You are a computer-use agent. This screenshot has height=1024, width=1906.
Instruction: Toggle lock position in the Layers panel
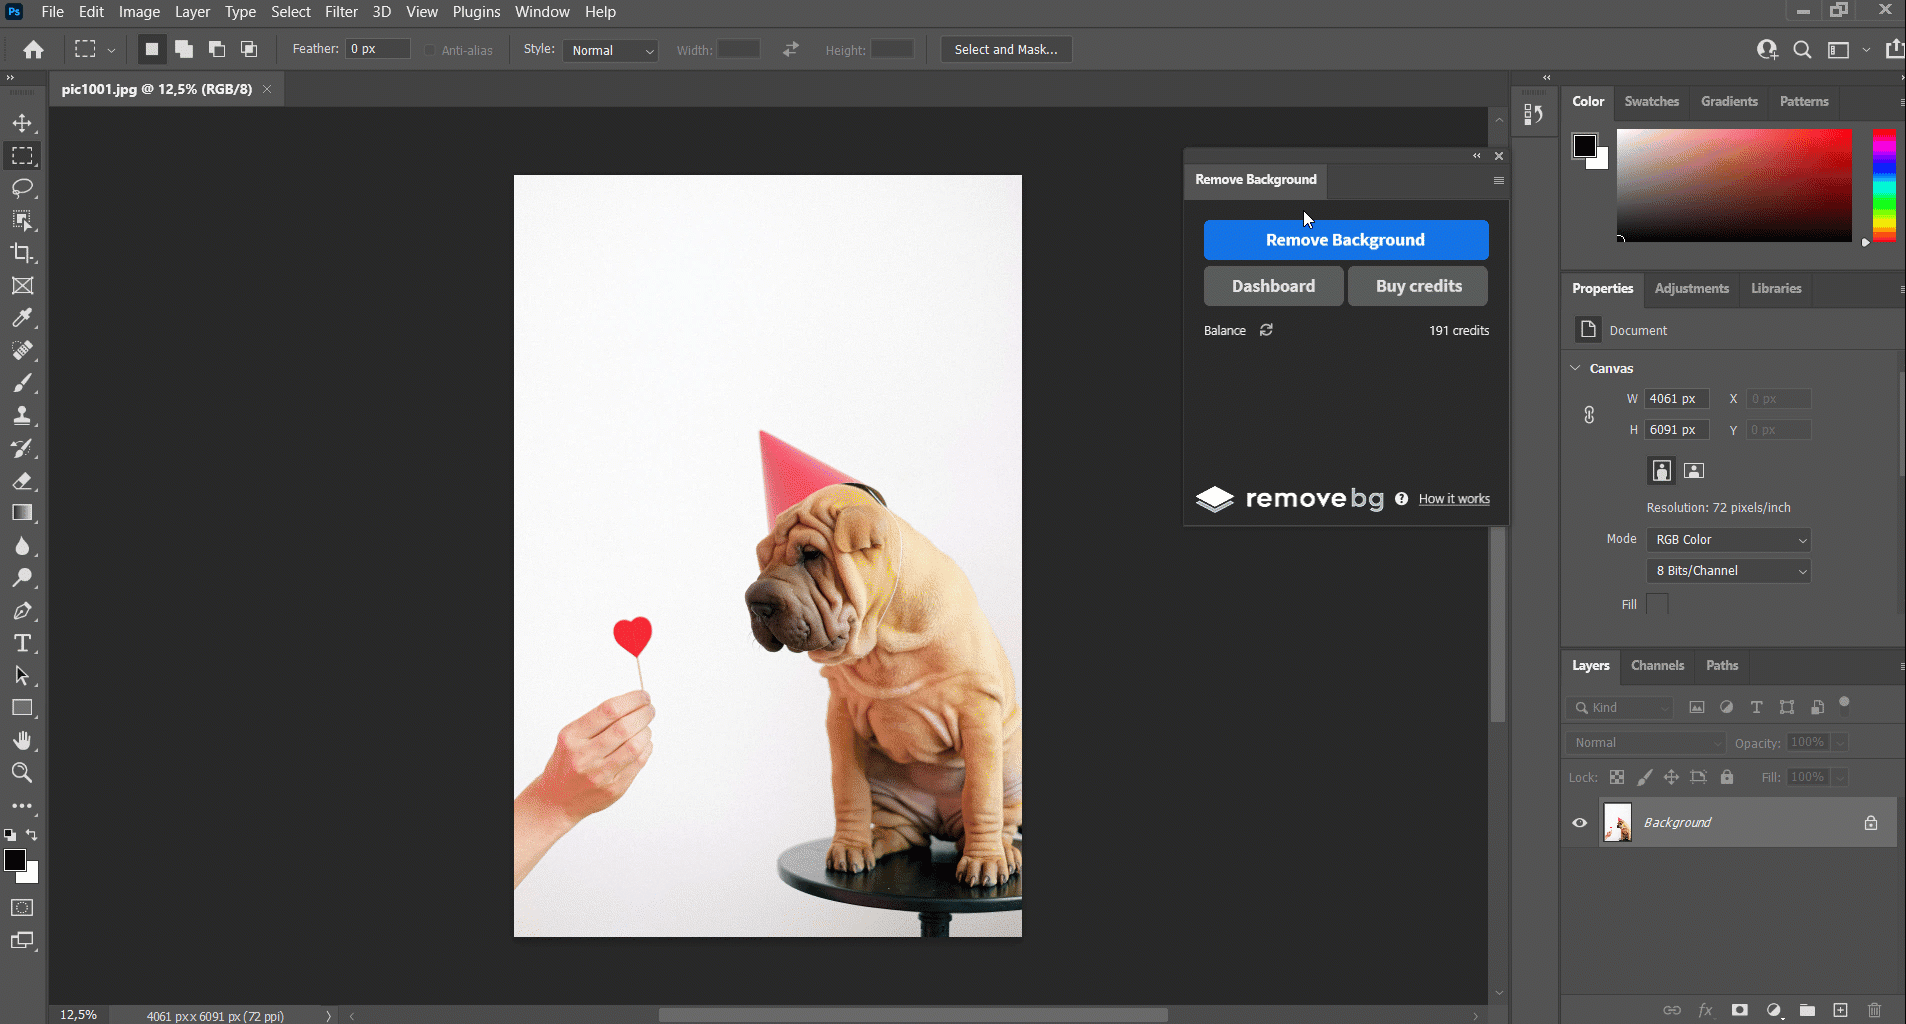click(1671, 777)
